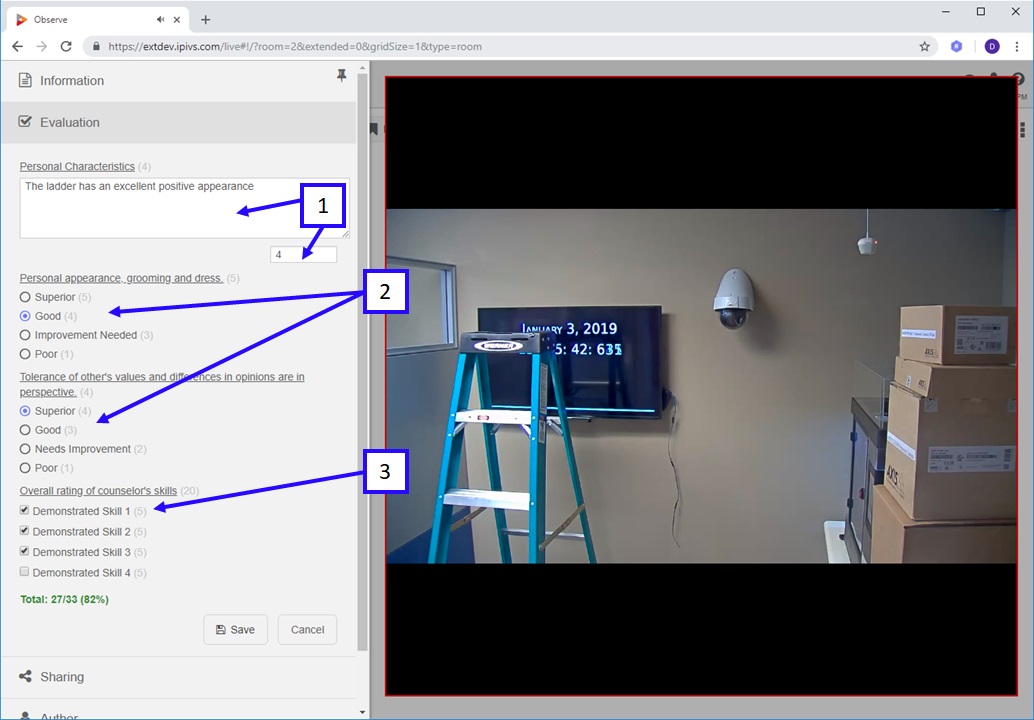Image resolution: width=1034 pixels, height=720 pixels.
Task: Select Superior (4) for tolerance of values
Action: coord(25,411)
